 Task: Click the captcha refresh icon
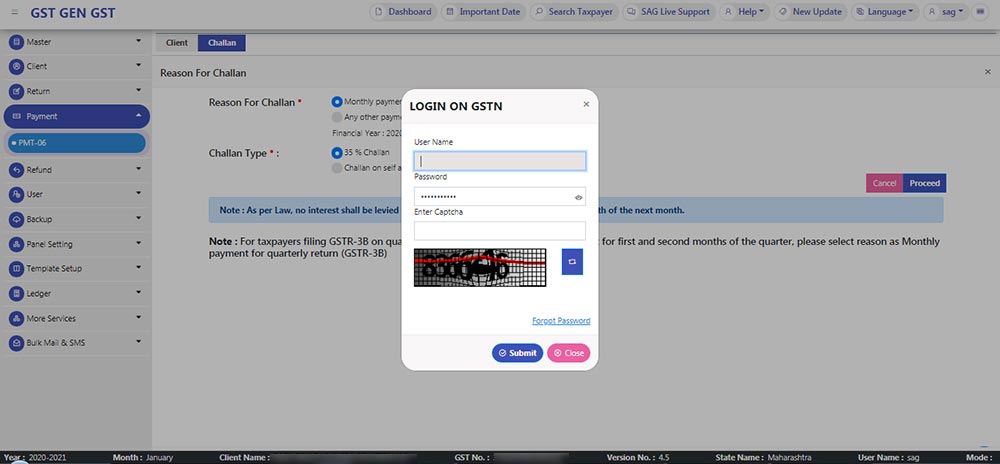click(x=572, y=262)
